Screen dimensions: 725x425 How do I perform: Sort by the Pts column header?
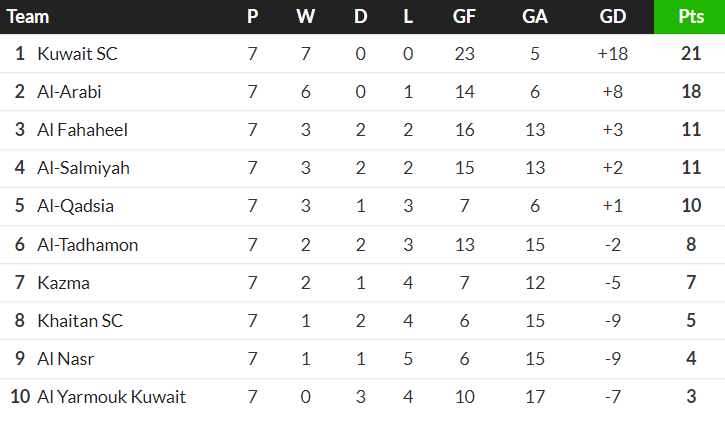(x=690, y=17)
